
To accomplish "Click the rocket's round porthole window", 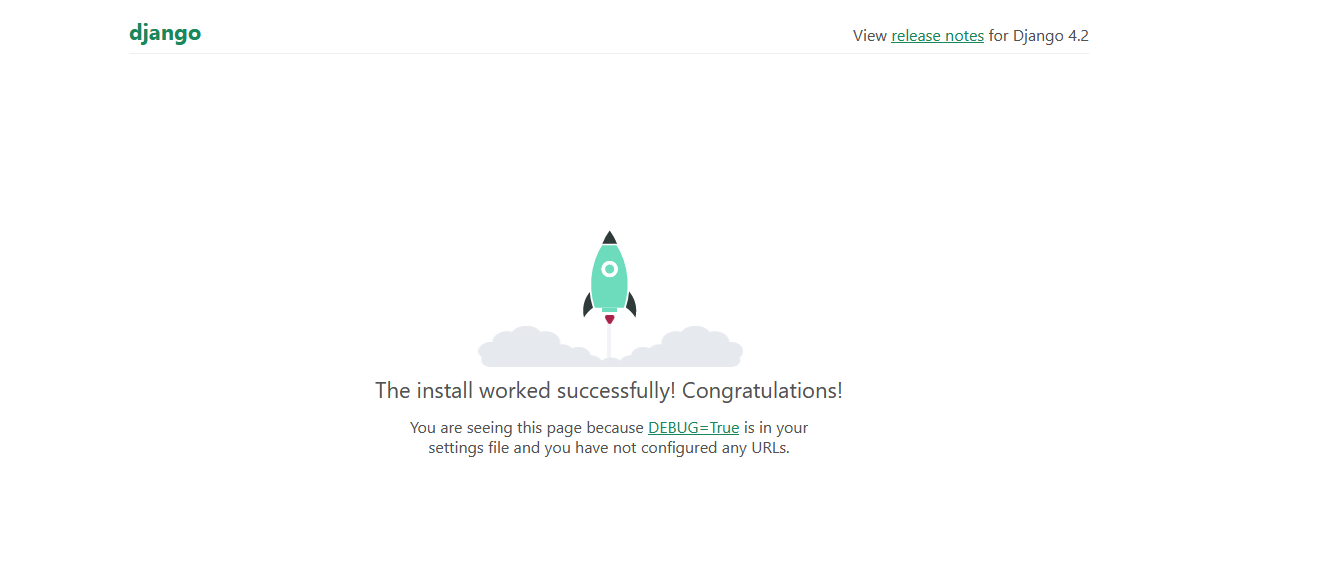I will click(609, 269).
